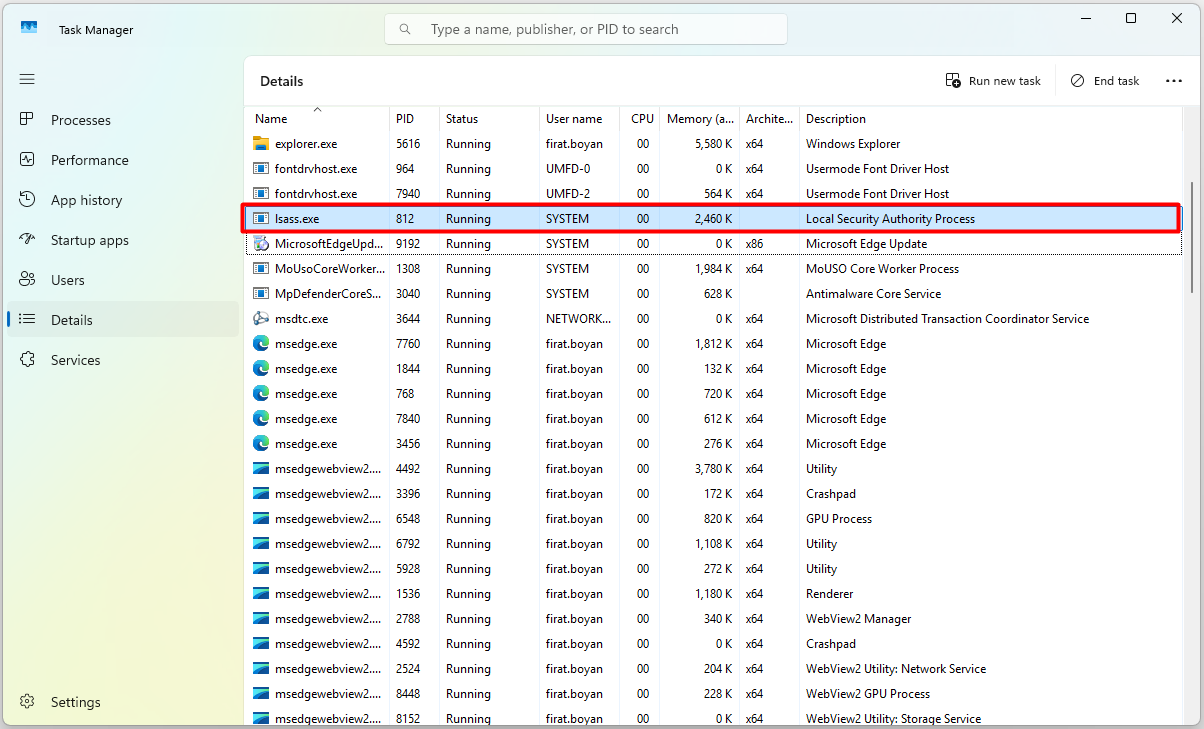
Task: Open the more options ellipsis menu
Action: coord(1174,81)
